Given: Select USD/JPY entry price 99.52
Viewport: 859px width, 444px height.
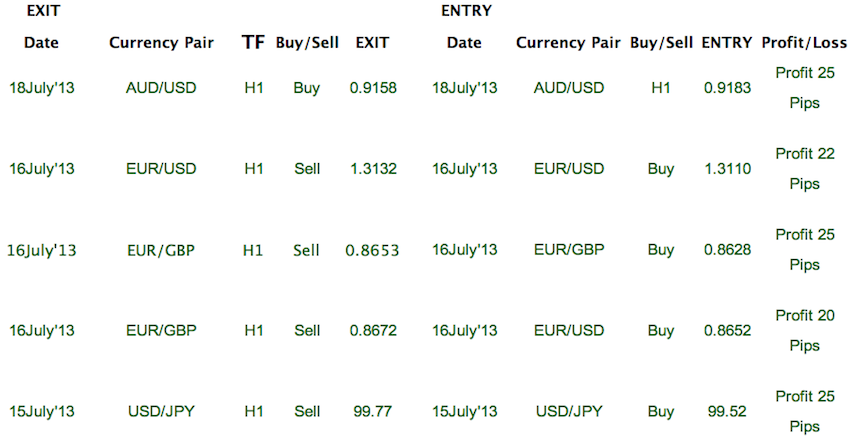Looking at the screenshot, I should pyautogui.click(x=727, y=411).
